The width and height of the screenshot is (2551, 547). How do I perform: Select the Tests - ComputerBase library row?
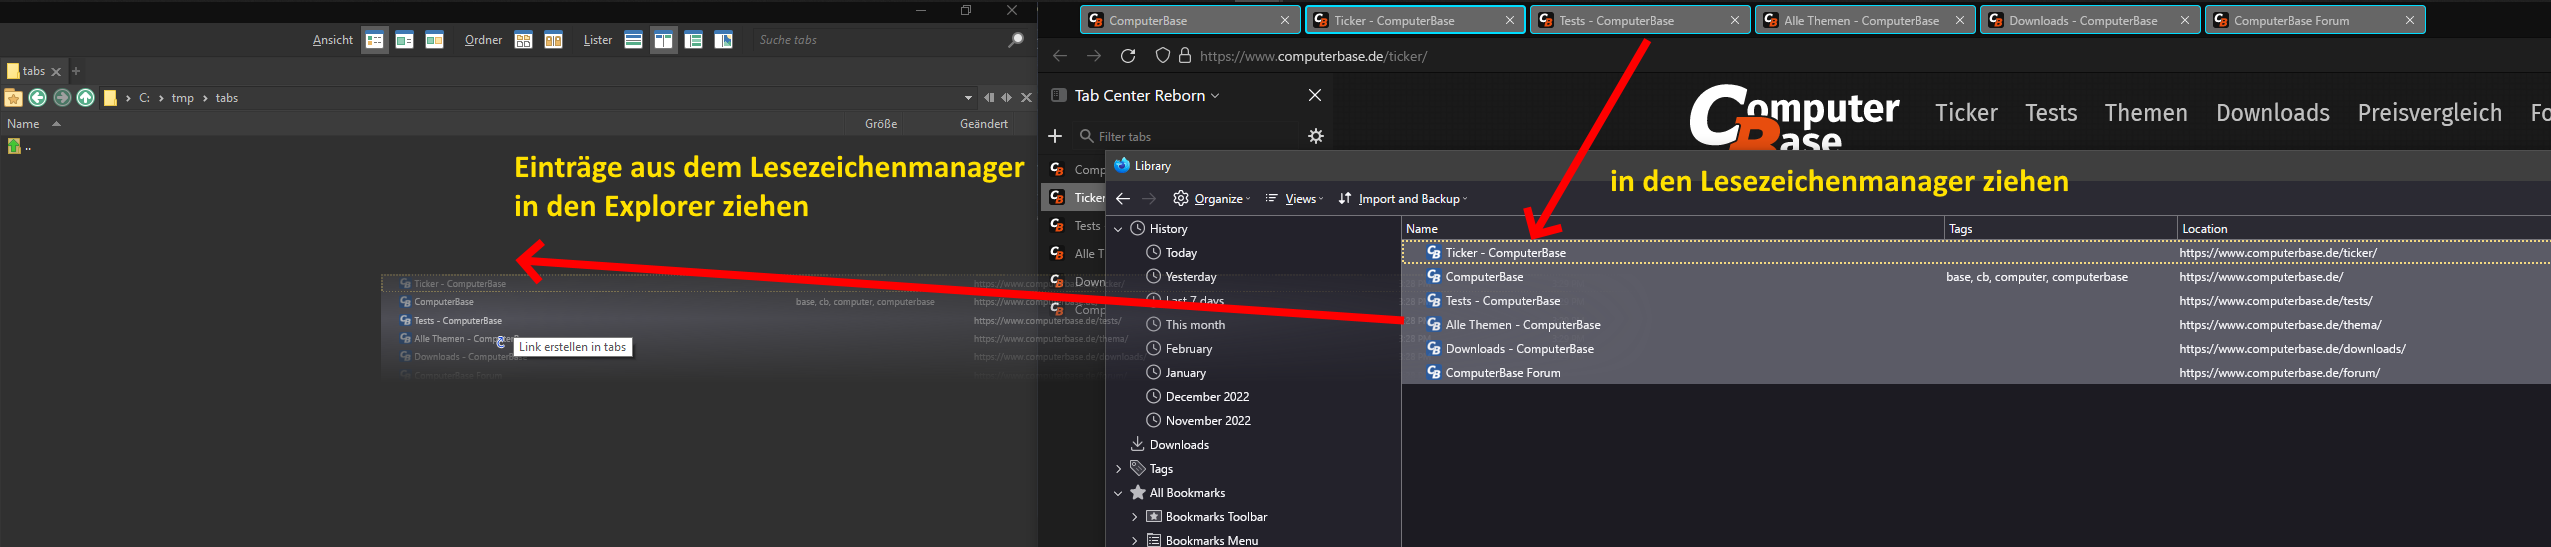(x=1976, y=301)
